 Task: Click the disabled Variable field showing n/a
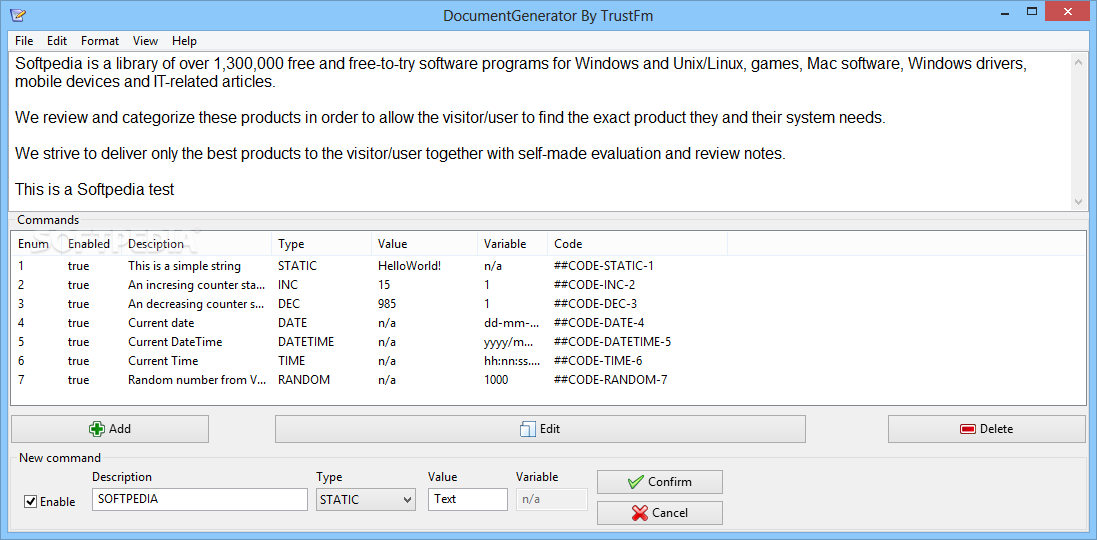pos(552,499)
